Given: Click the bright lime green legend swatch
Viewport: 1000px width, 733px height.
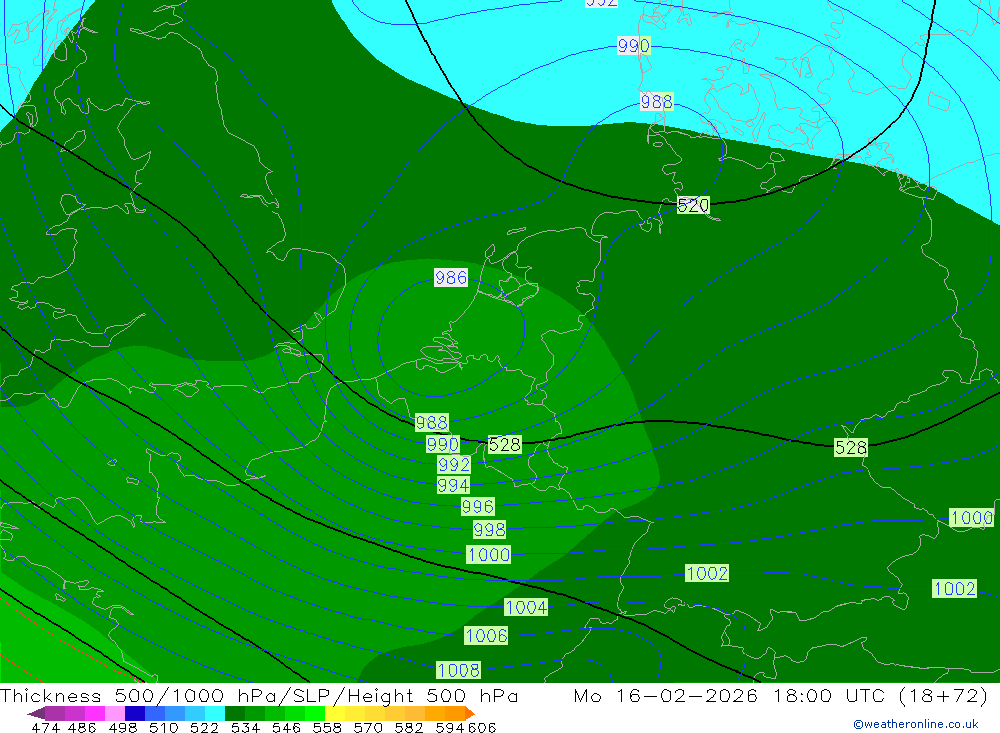Looking at the screenshot, I should coord(315,713).
